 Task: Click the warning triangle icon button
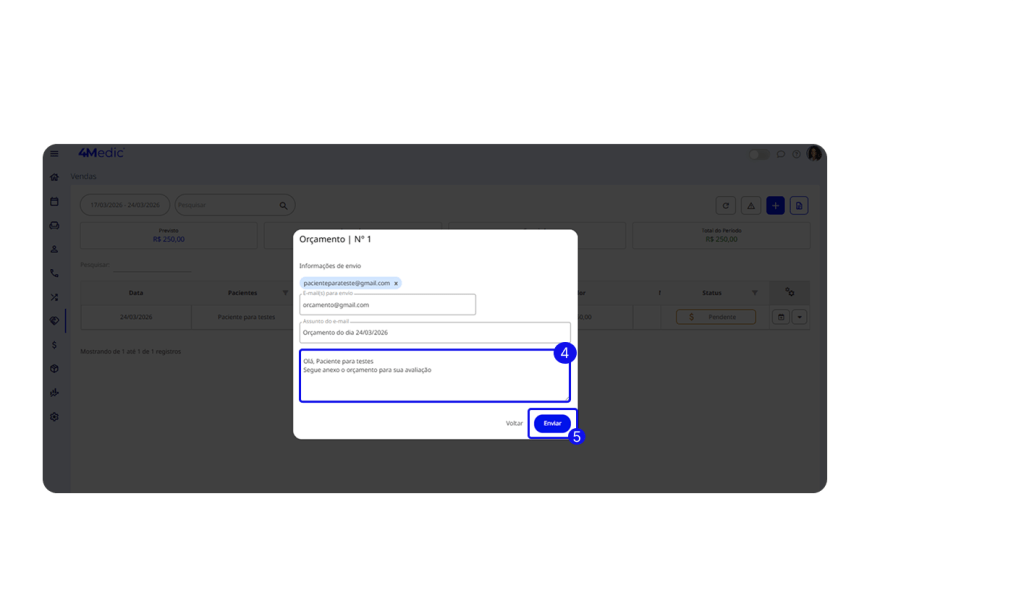(x=751, y=205)
